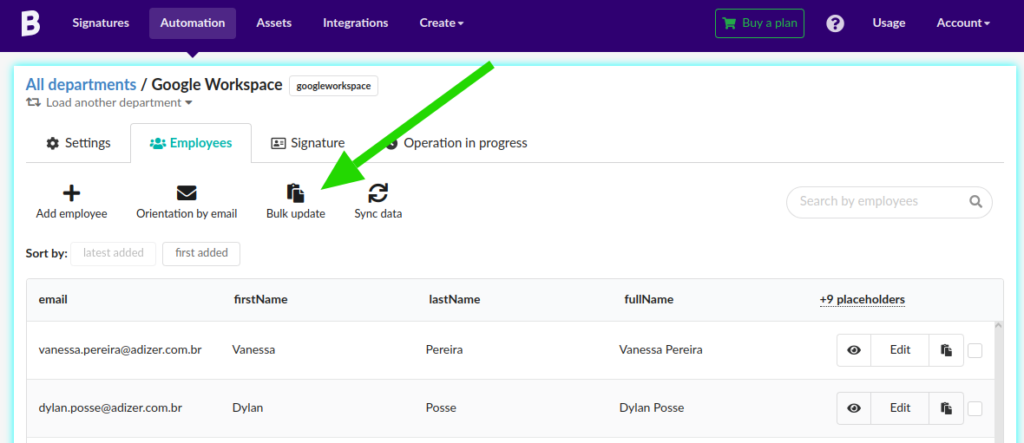Click the B logo in header
The height and width of the screenshot is (443, 1024).
pyautogui.click(x=30, y=24)
